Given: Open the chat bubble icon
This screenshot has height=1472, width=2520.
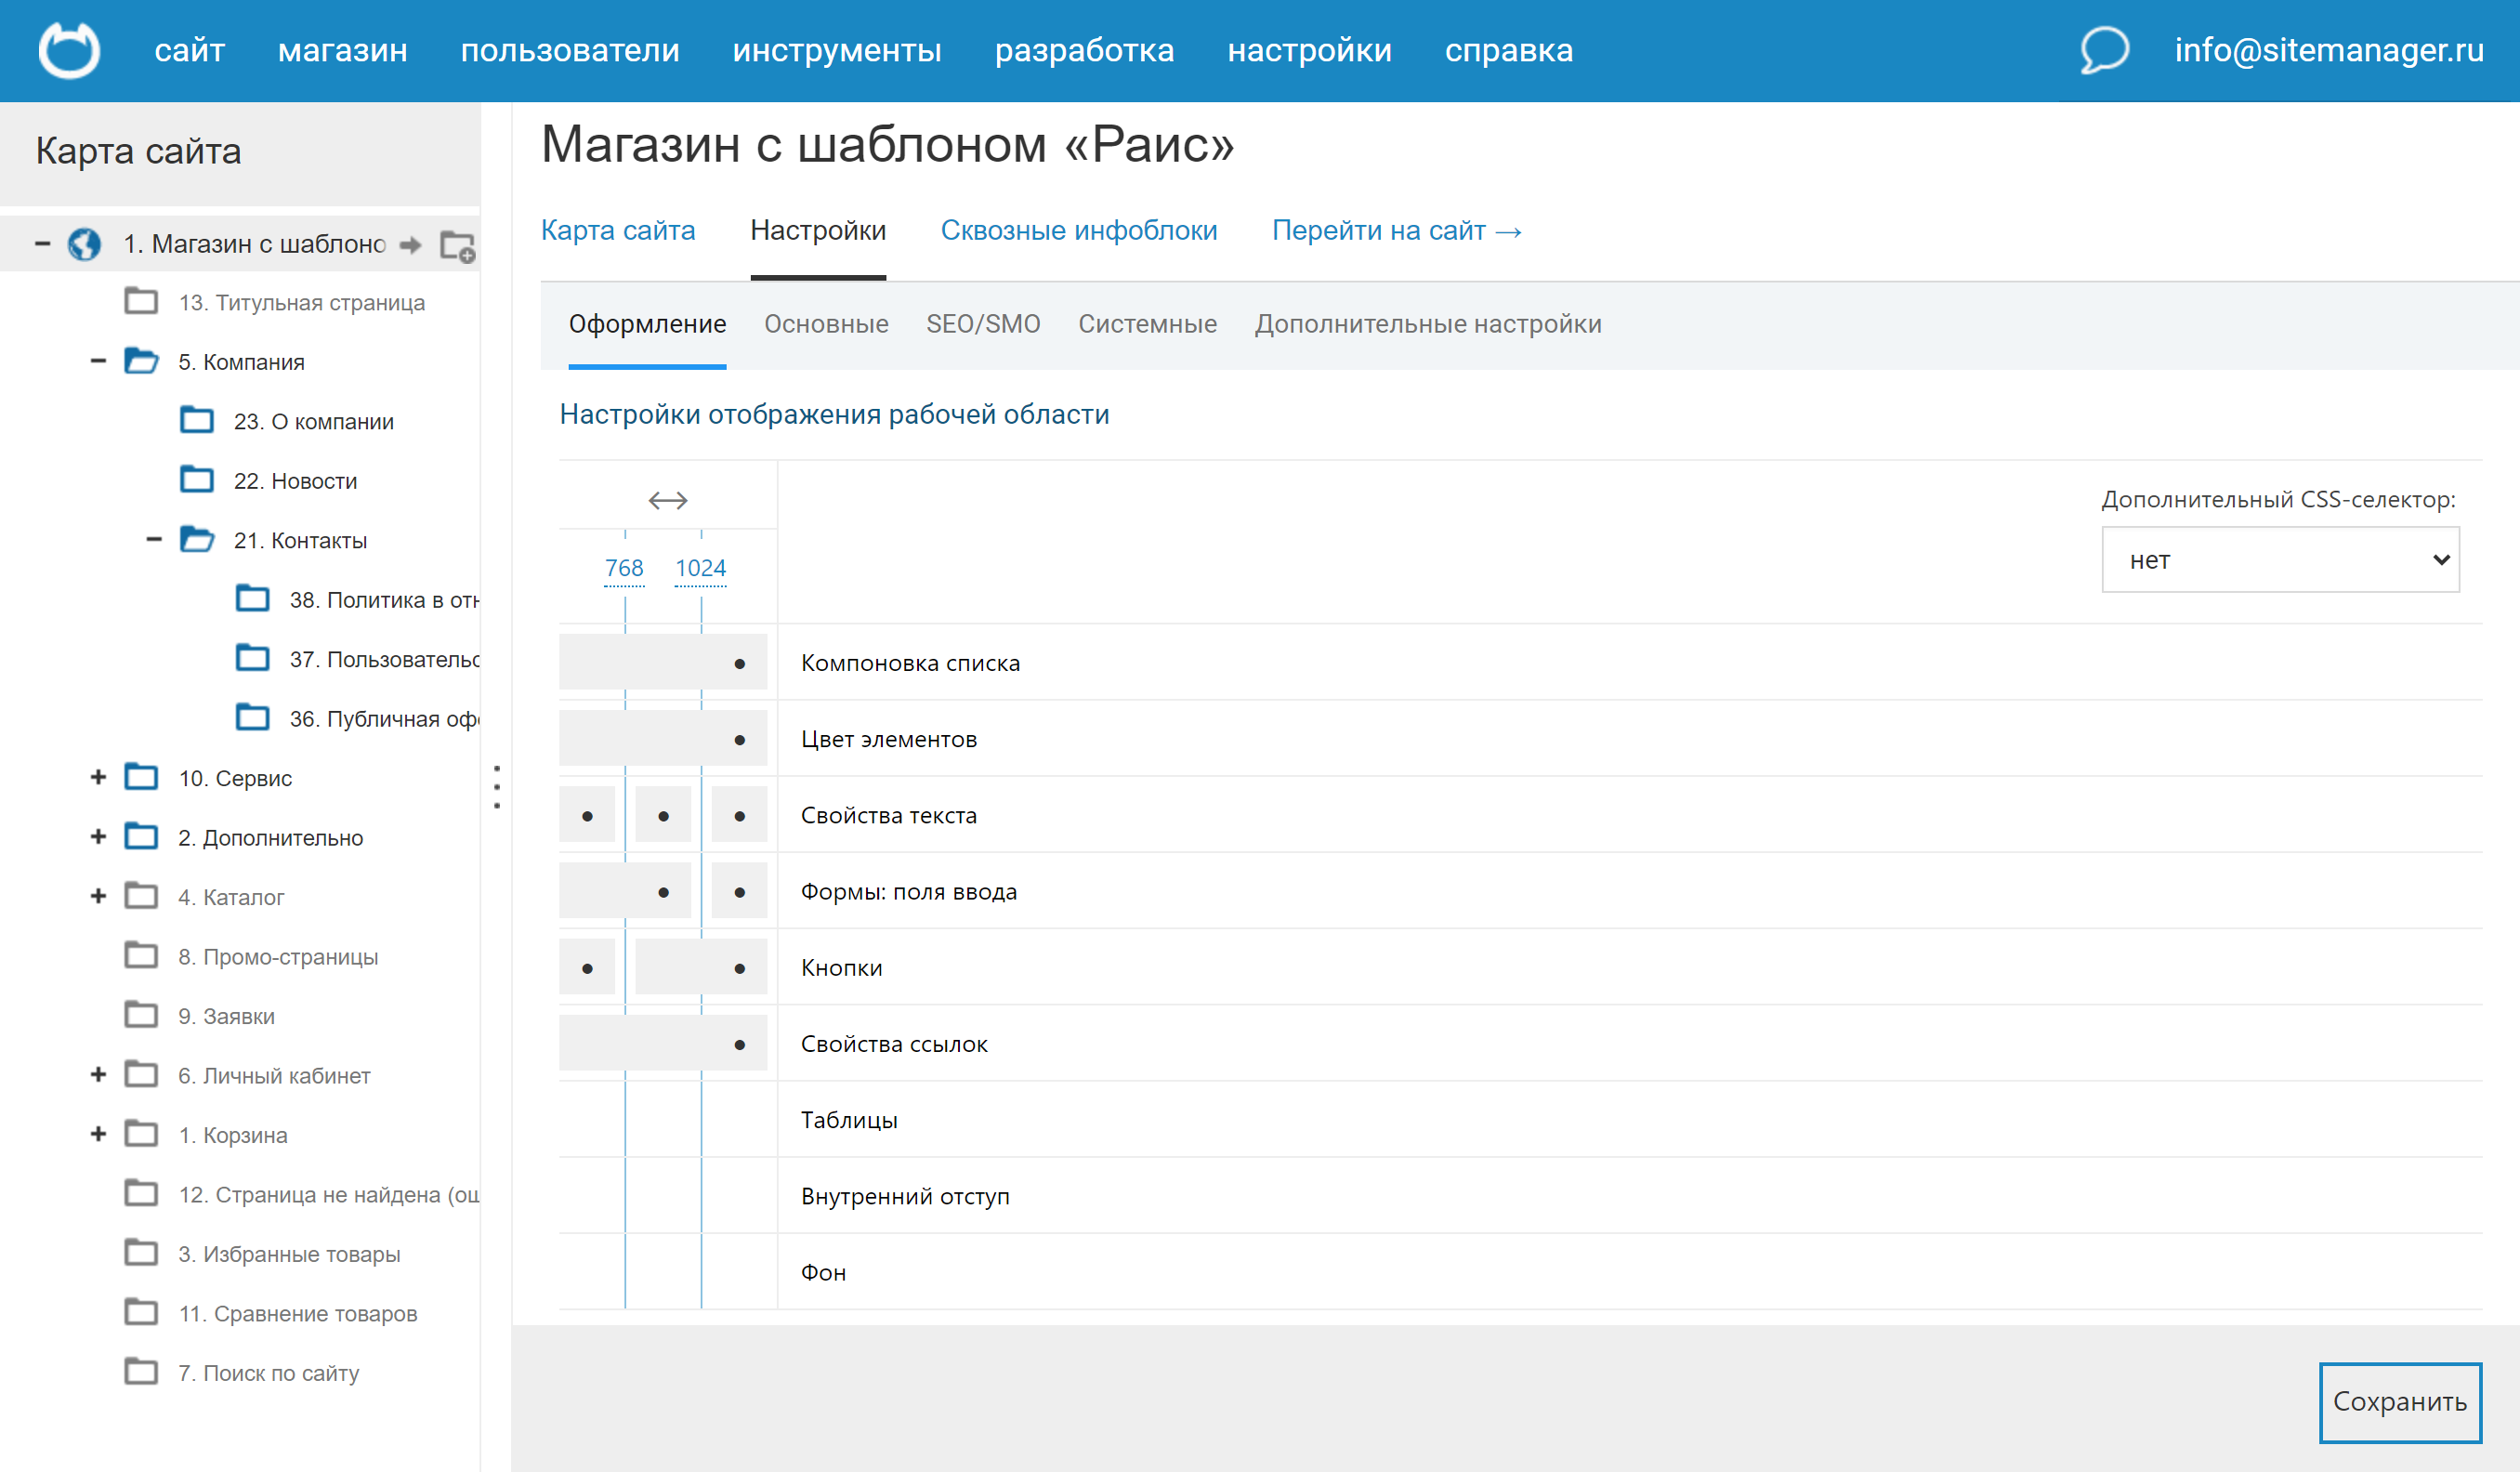Looking at the screenshot, I should point(2104,50).
